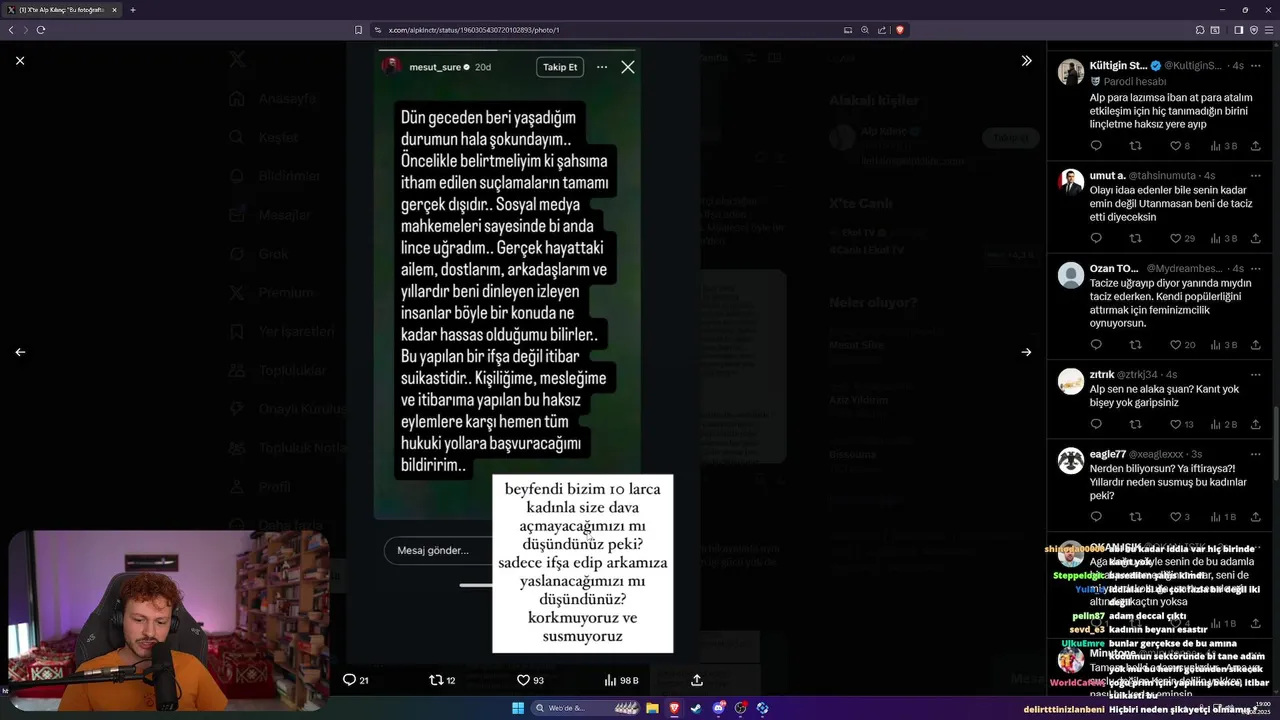Image resolution: width=1280 pixels, height=720 pixels.
Task: Open replies on the photo post
Action: click(x=356, y=680)
